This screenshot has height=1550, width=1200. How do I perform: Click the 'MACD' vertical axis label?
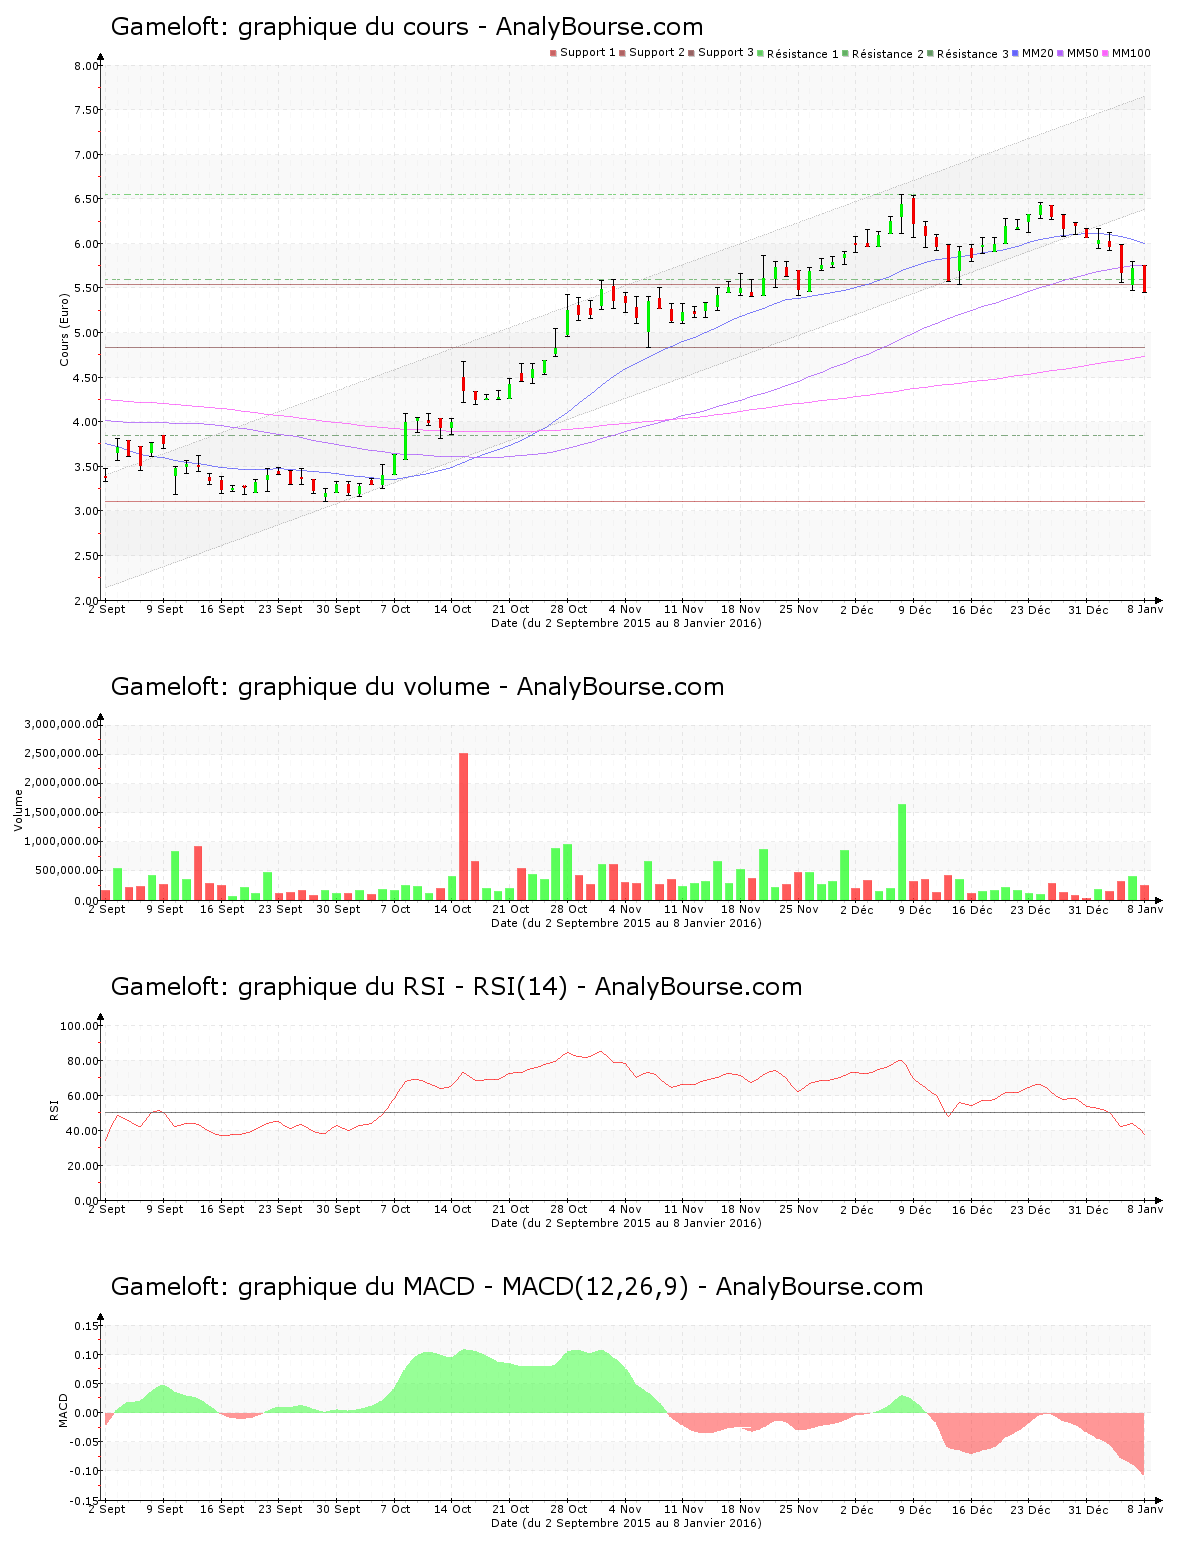point(63,1410)
